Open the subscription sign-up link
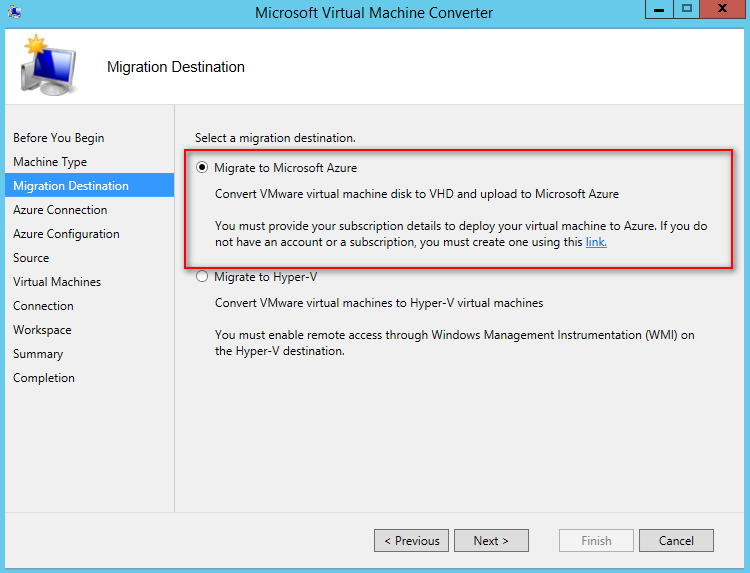750x573 pixels. point(596,242)
